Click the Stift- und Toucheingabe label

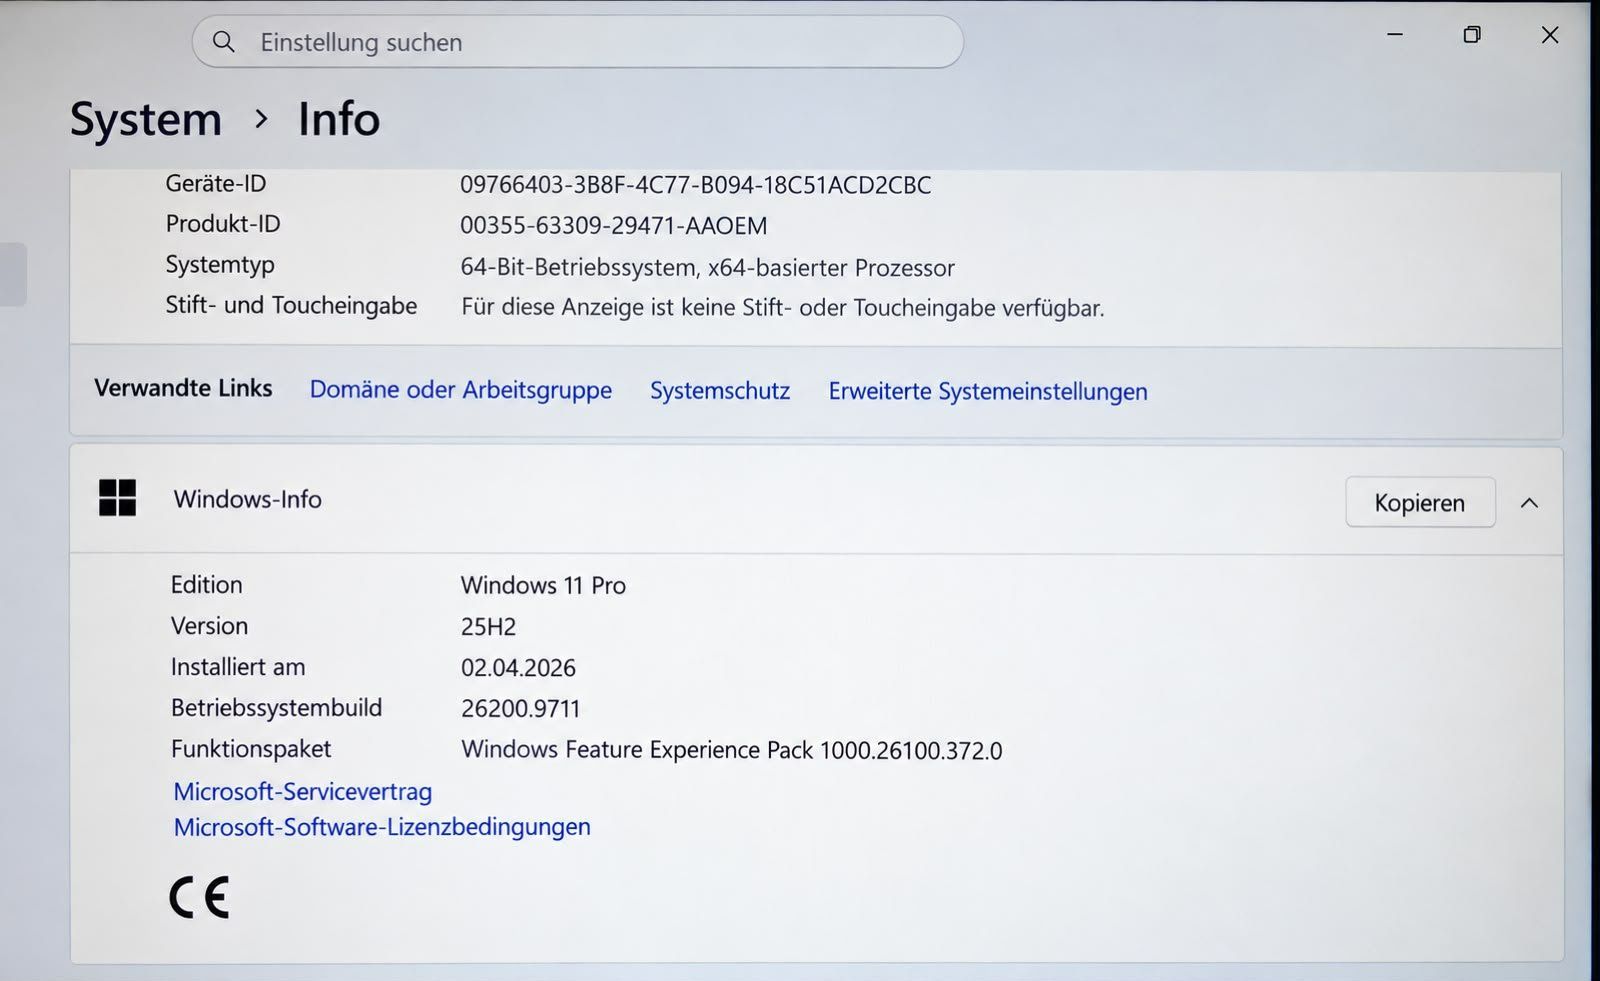pos(291,306)
